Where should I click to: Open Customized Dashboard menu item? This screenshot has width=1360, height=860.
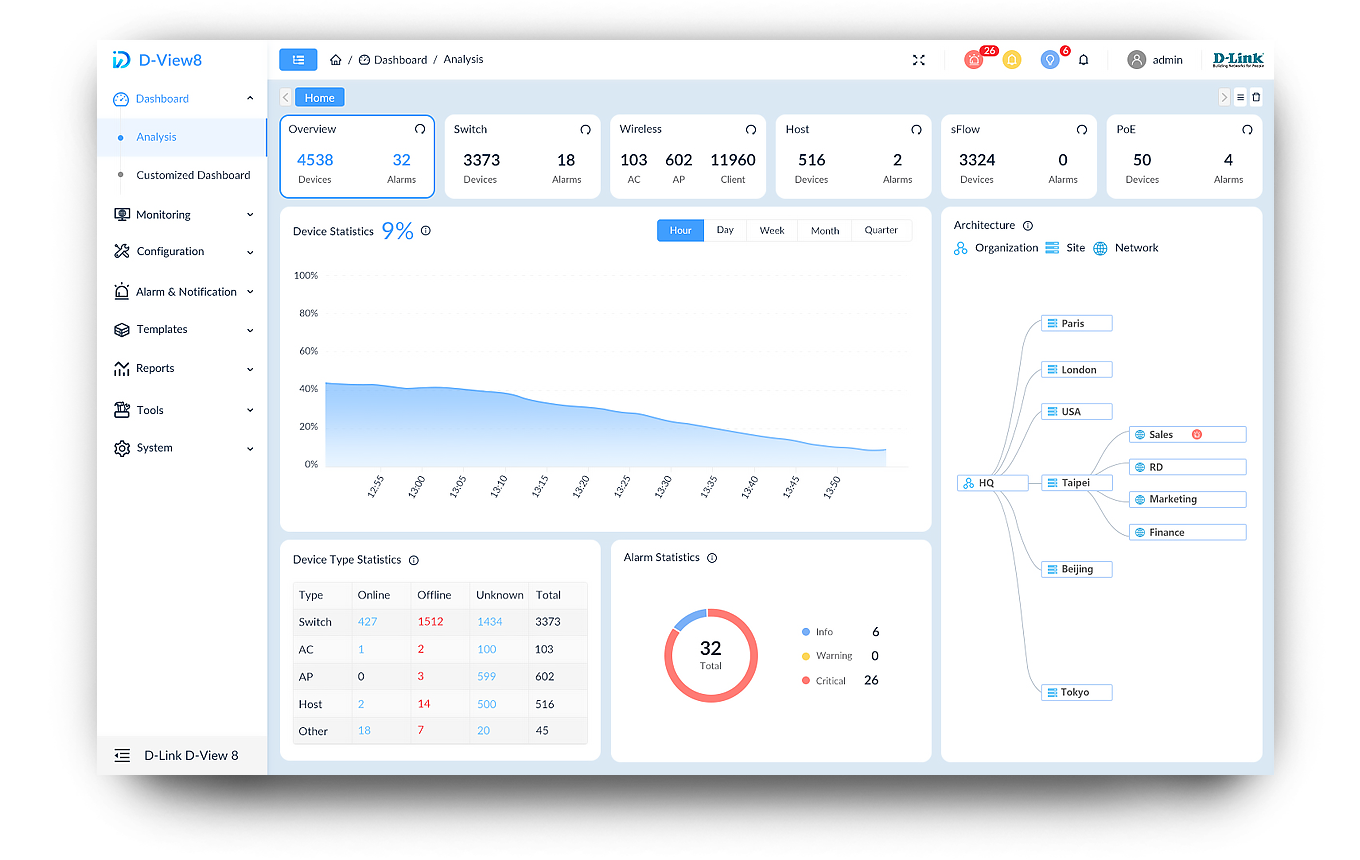[193, 175]
